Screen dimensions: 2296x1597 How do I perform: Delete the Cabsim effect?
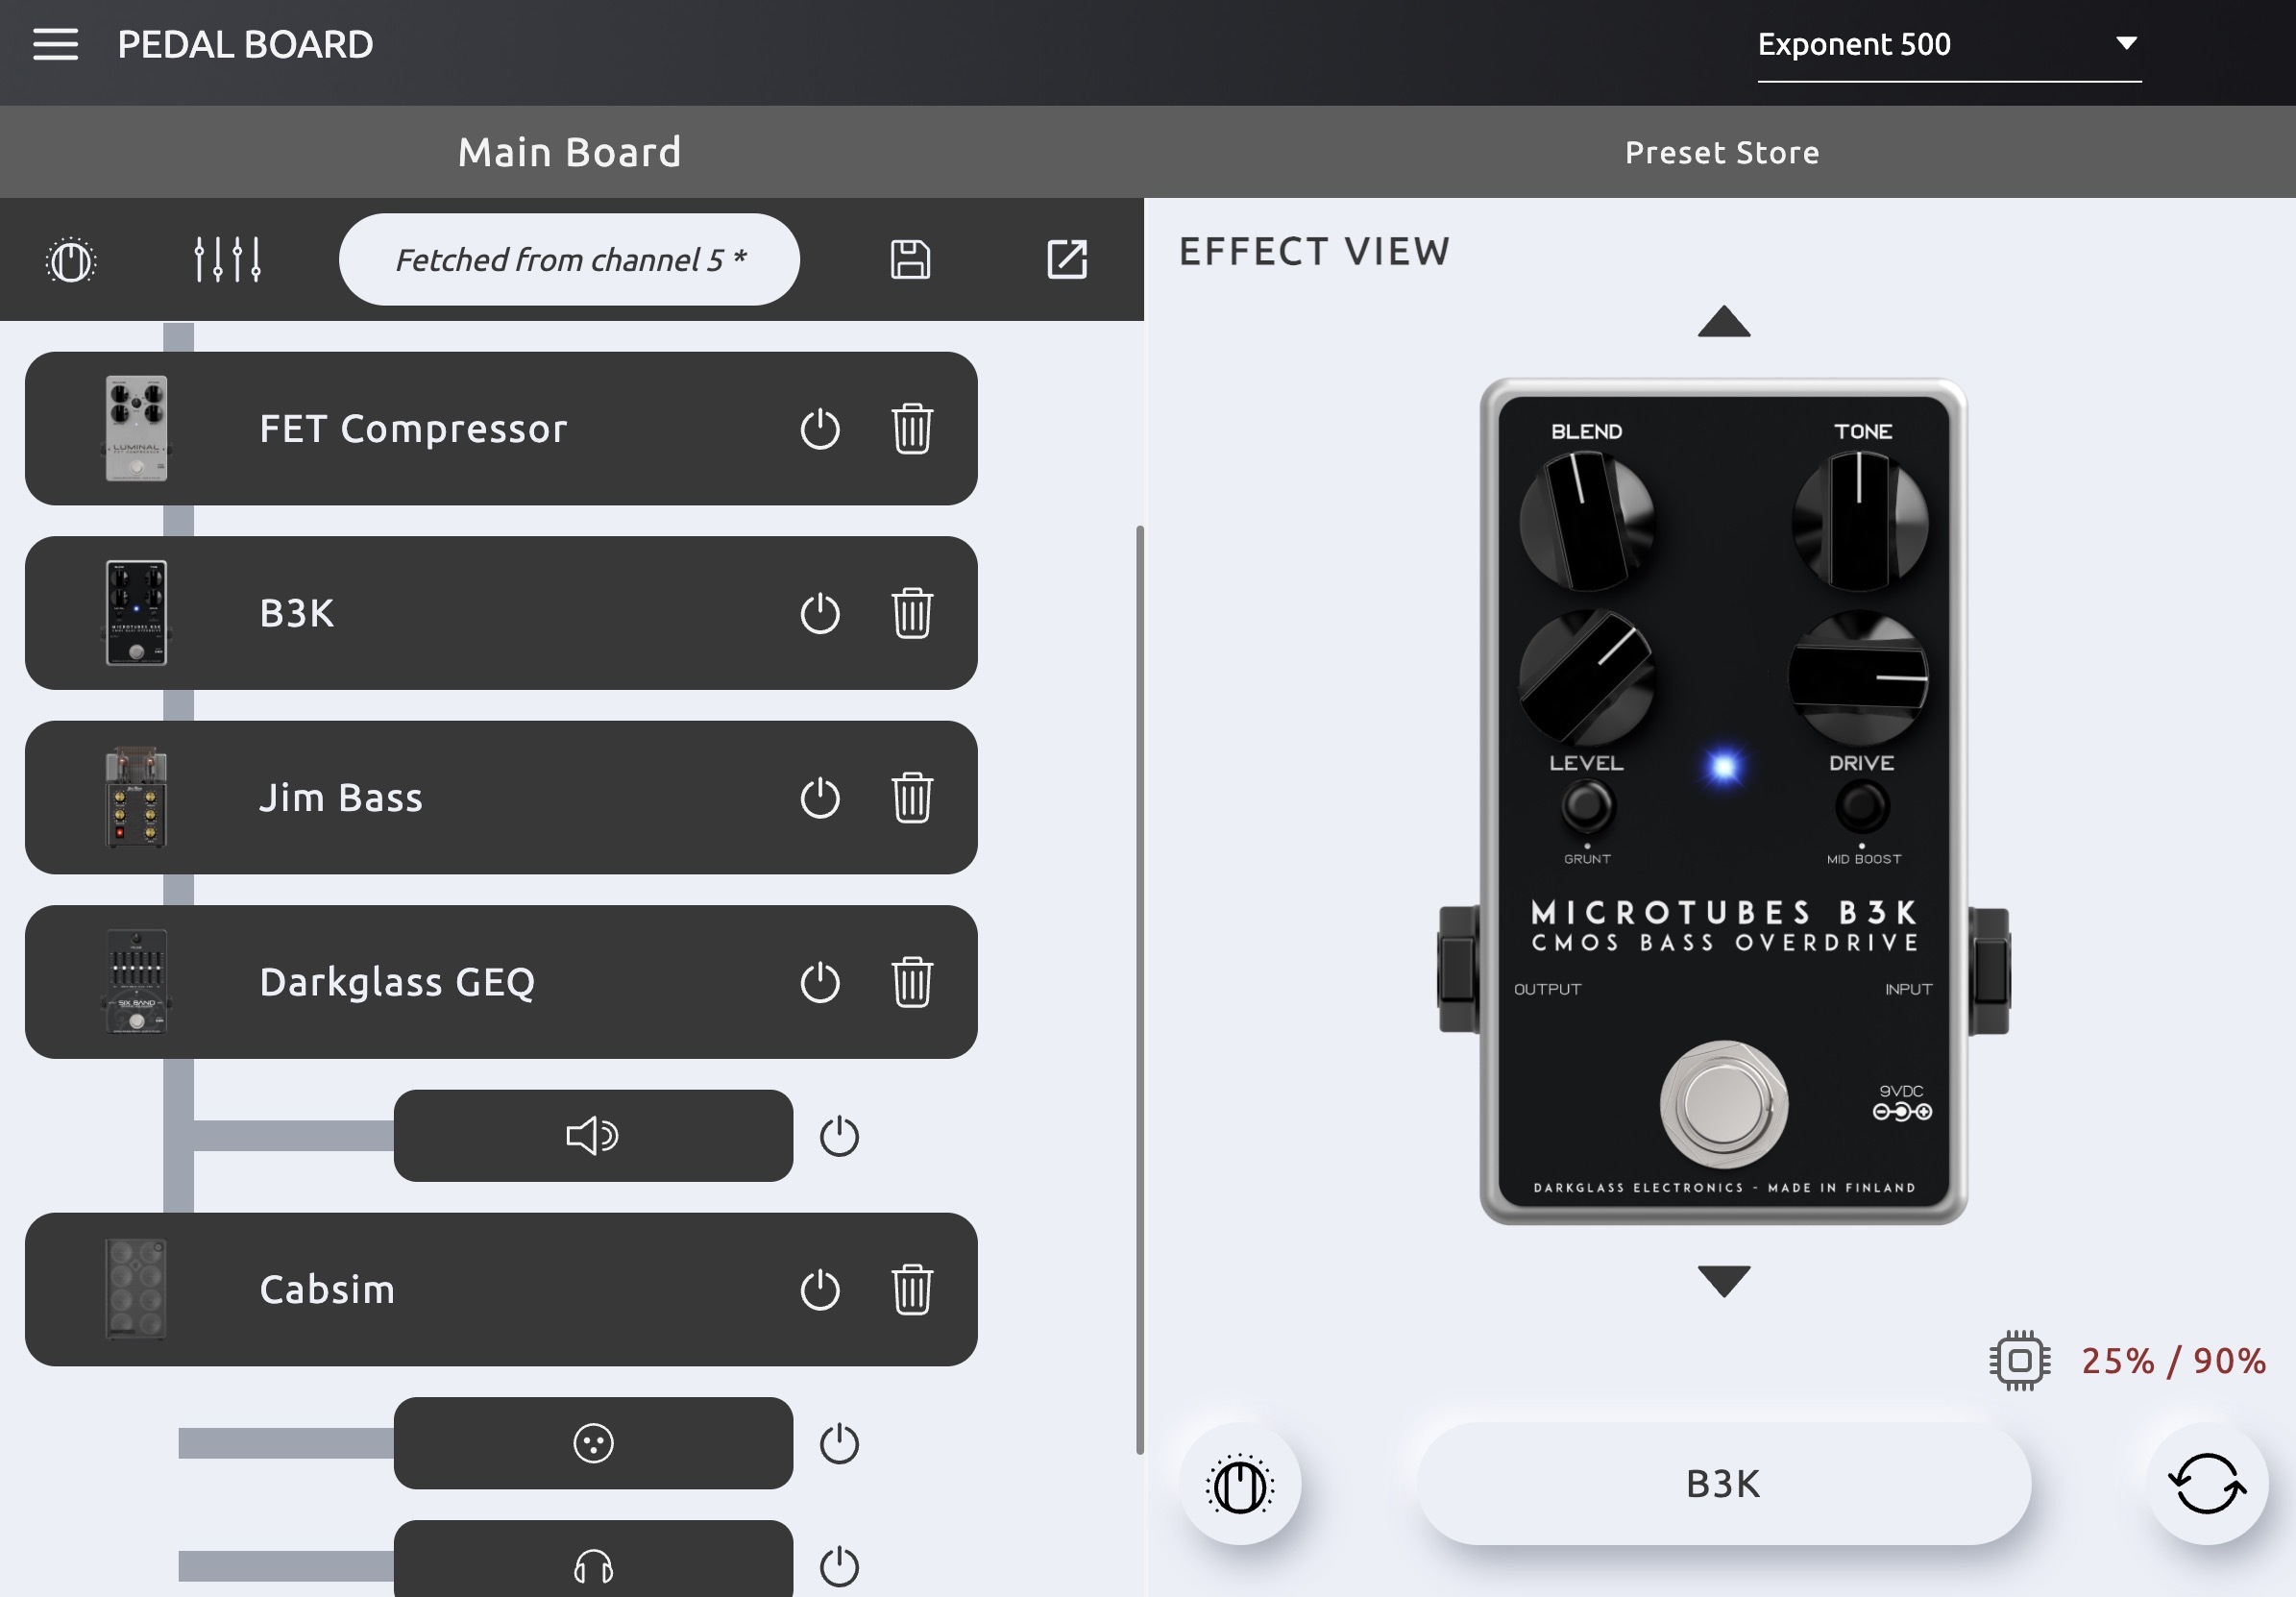click(x=911, y=1290)
